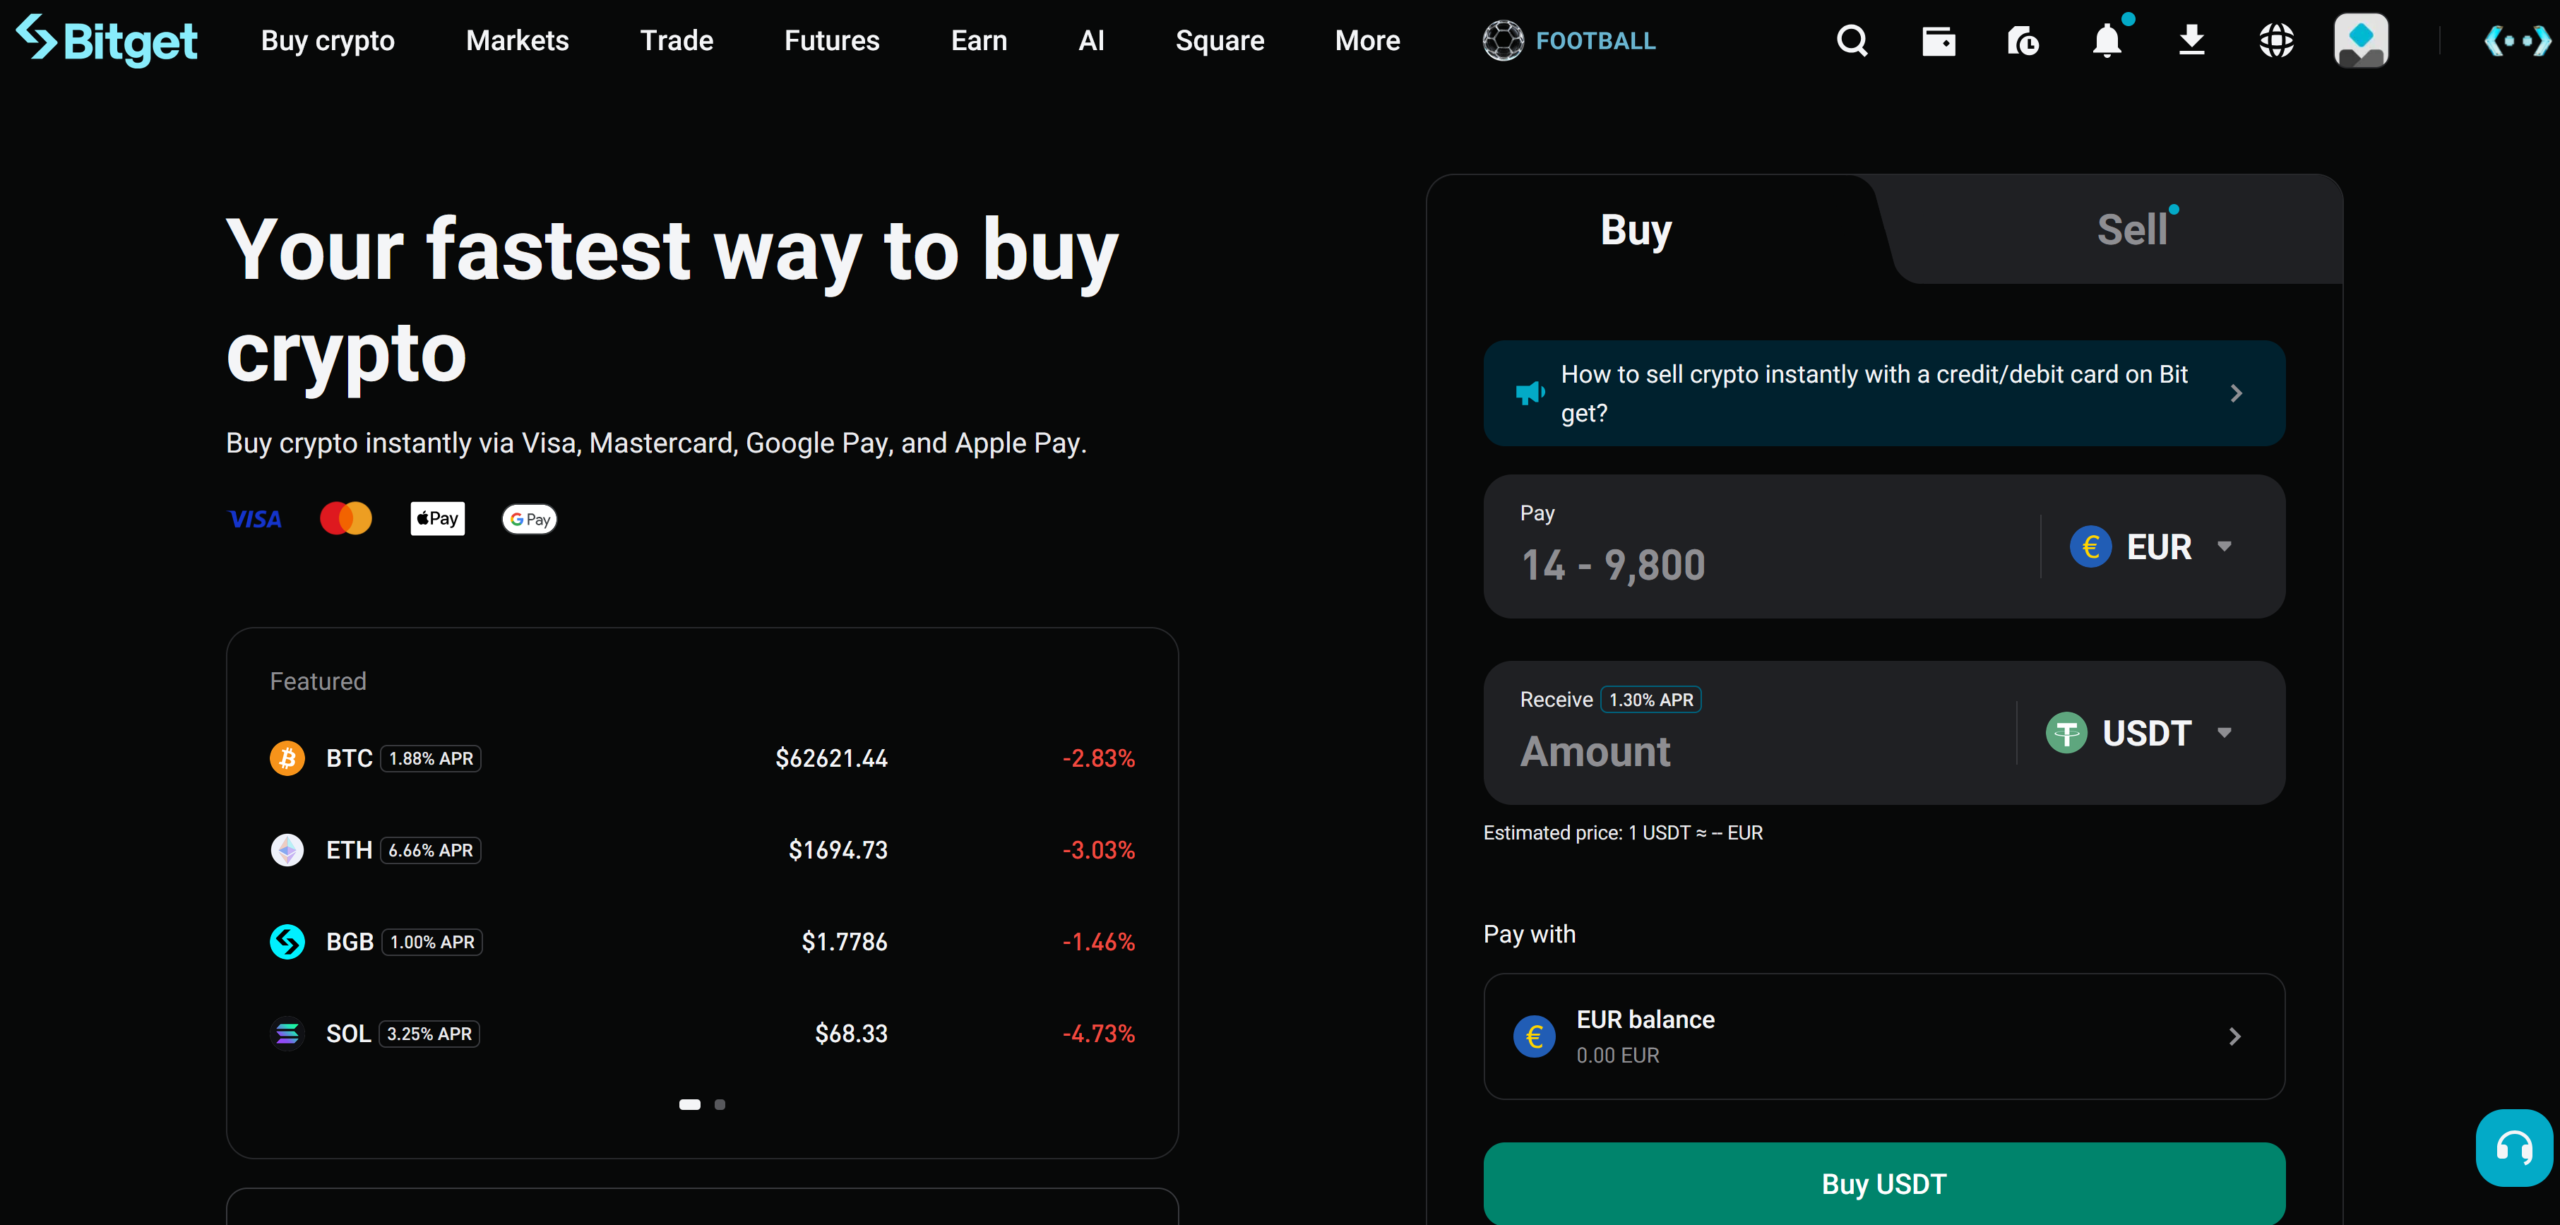Screen dimensions: 2560x1225
Task: Open the FOOTBALL link
Action: (x=1595, y=41)
